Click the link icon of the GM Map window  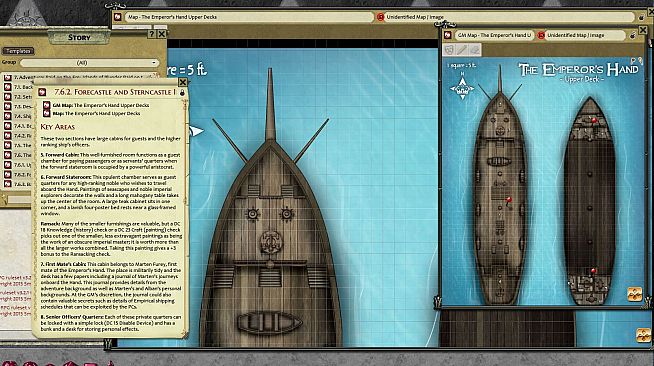click(x=448, y=35)
